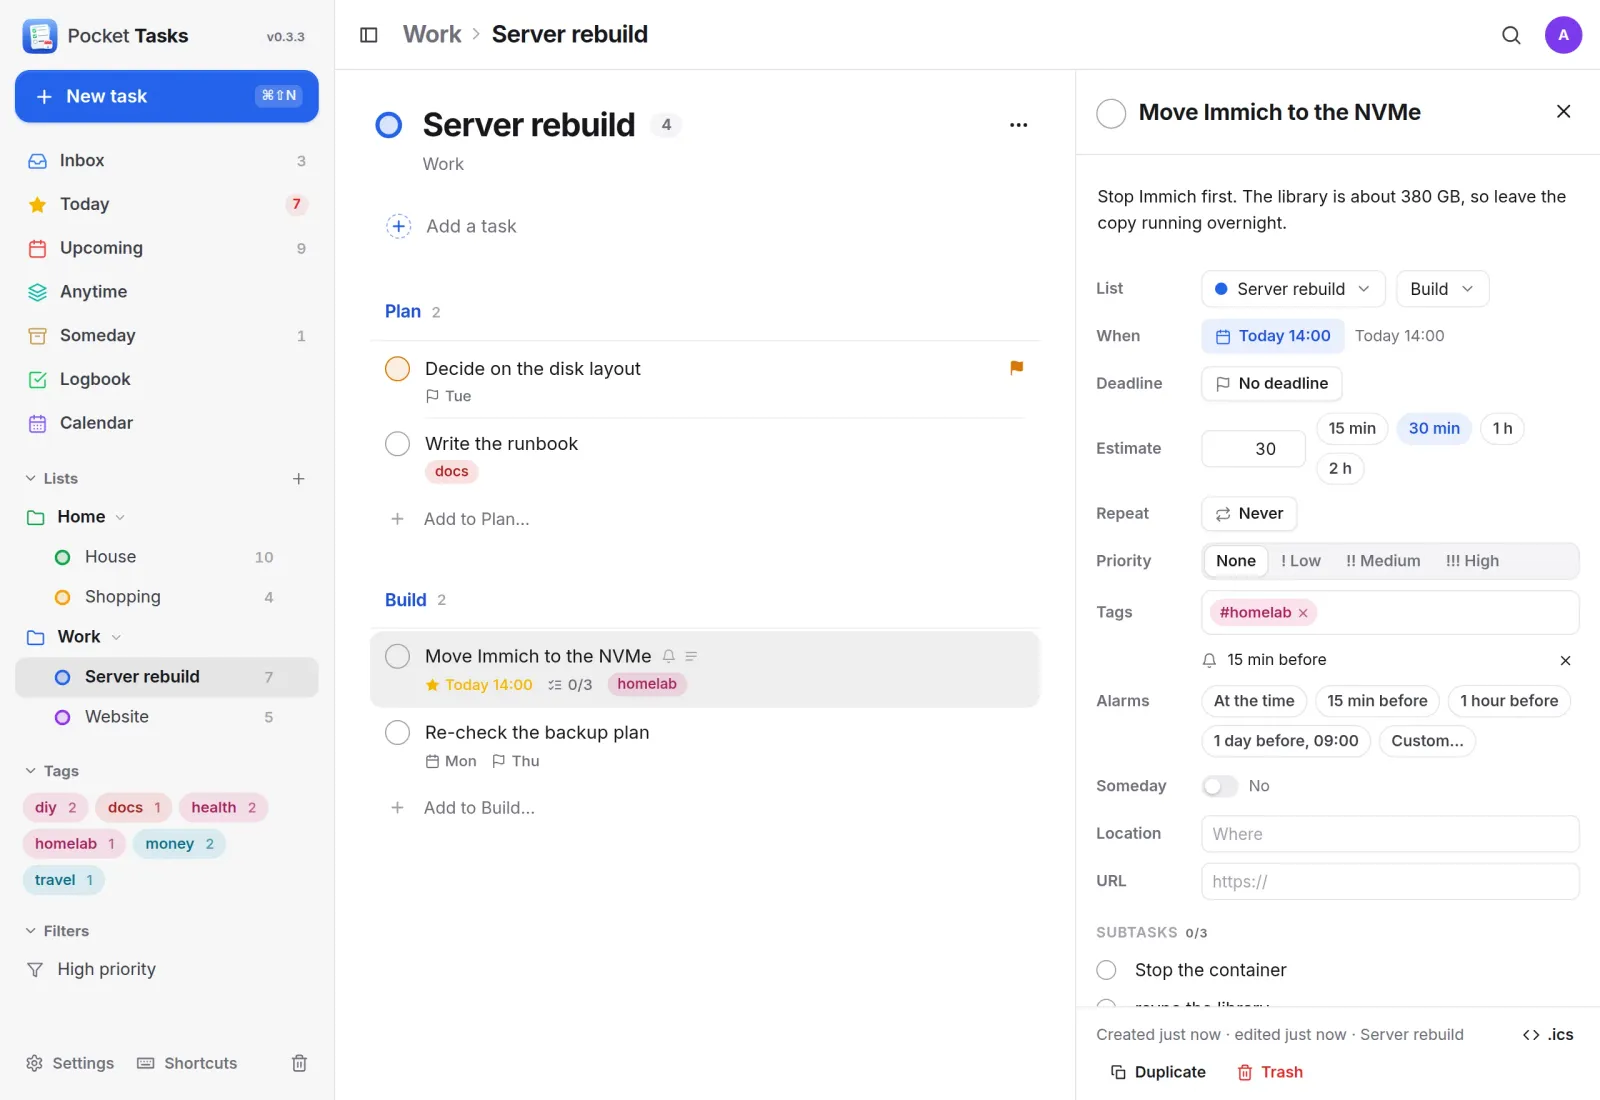This screenshot has height=1100, width=1600.
Task: Toggle the sidebar panel icon
Action: coord(369,35)
